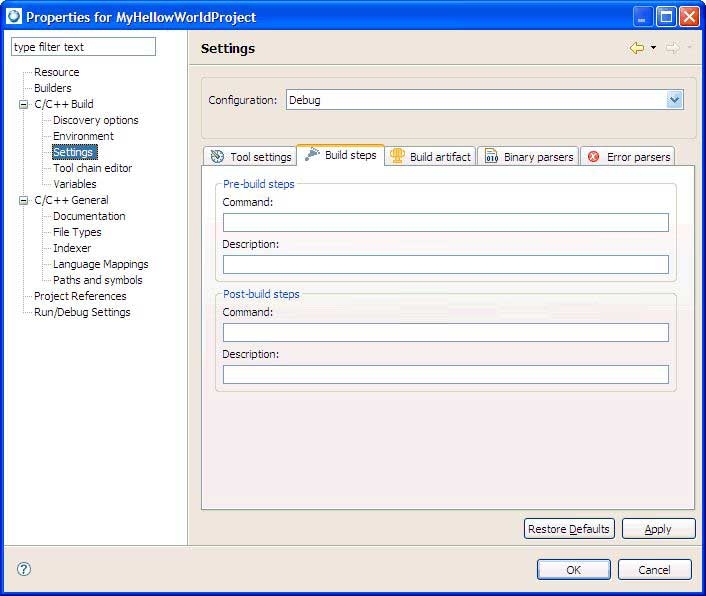
Task: Open the Binary parsers tab
Action: pyautogui.click(x=528, y=157)
